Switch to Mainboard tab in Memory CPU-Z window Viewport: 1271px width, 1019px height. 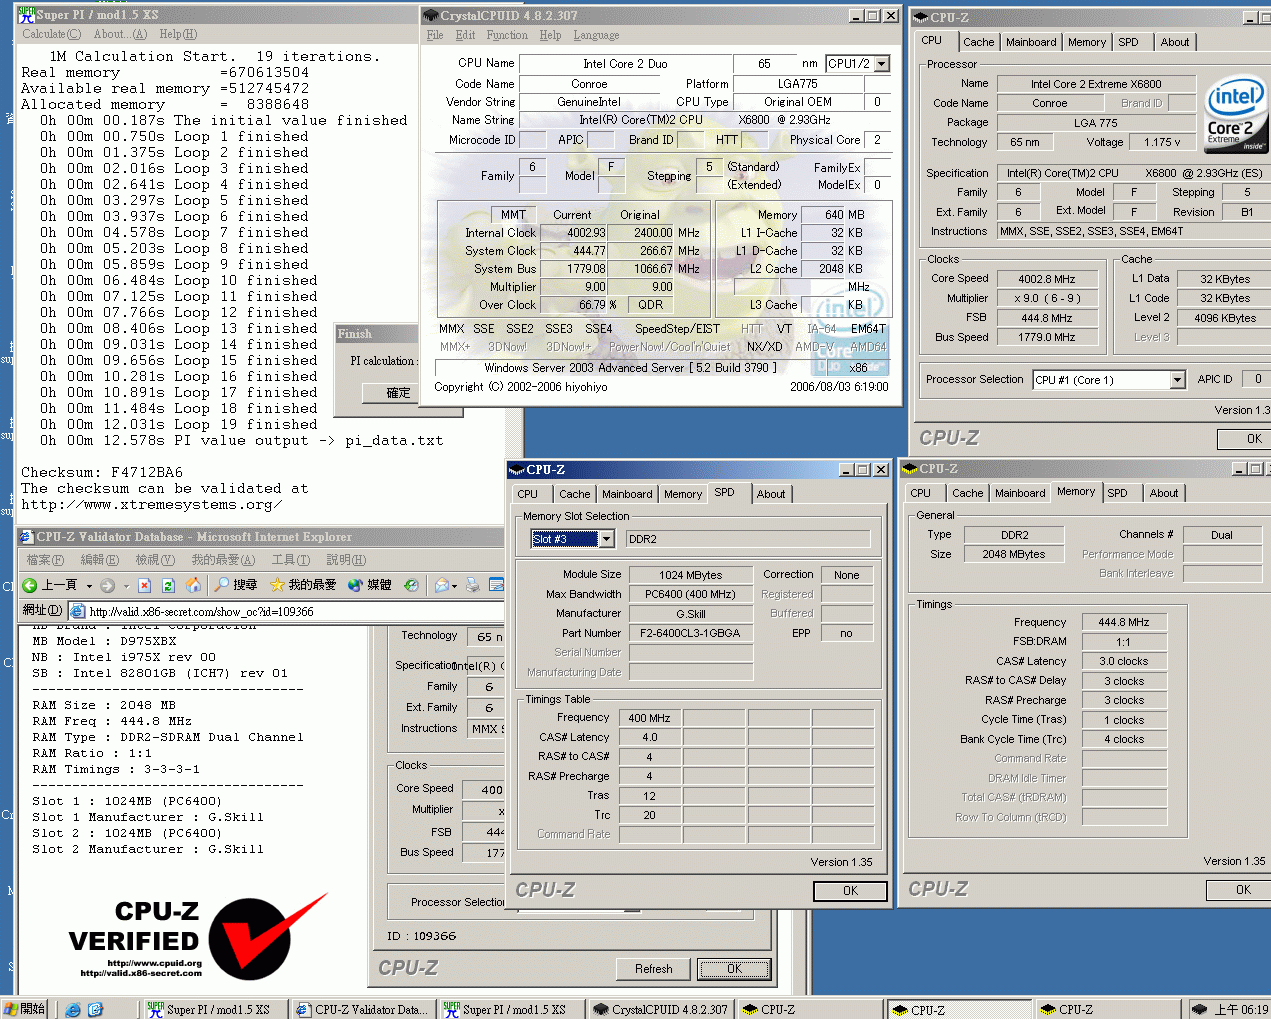click(x=1020, y=493)
